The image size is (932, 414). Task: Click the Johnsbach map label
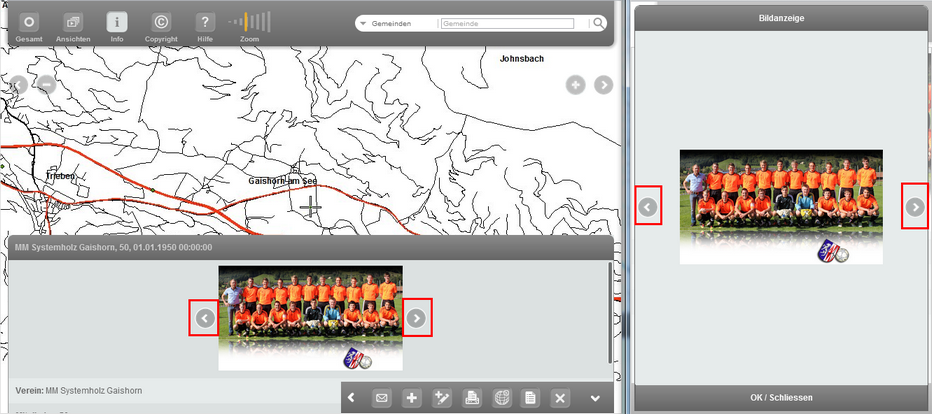click(x=522, y=59)
